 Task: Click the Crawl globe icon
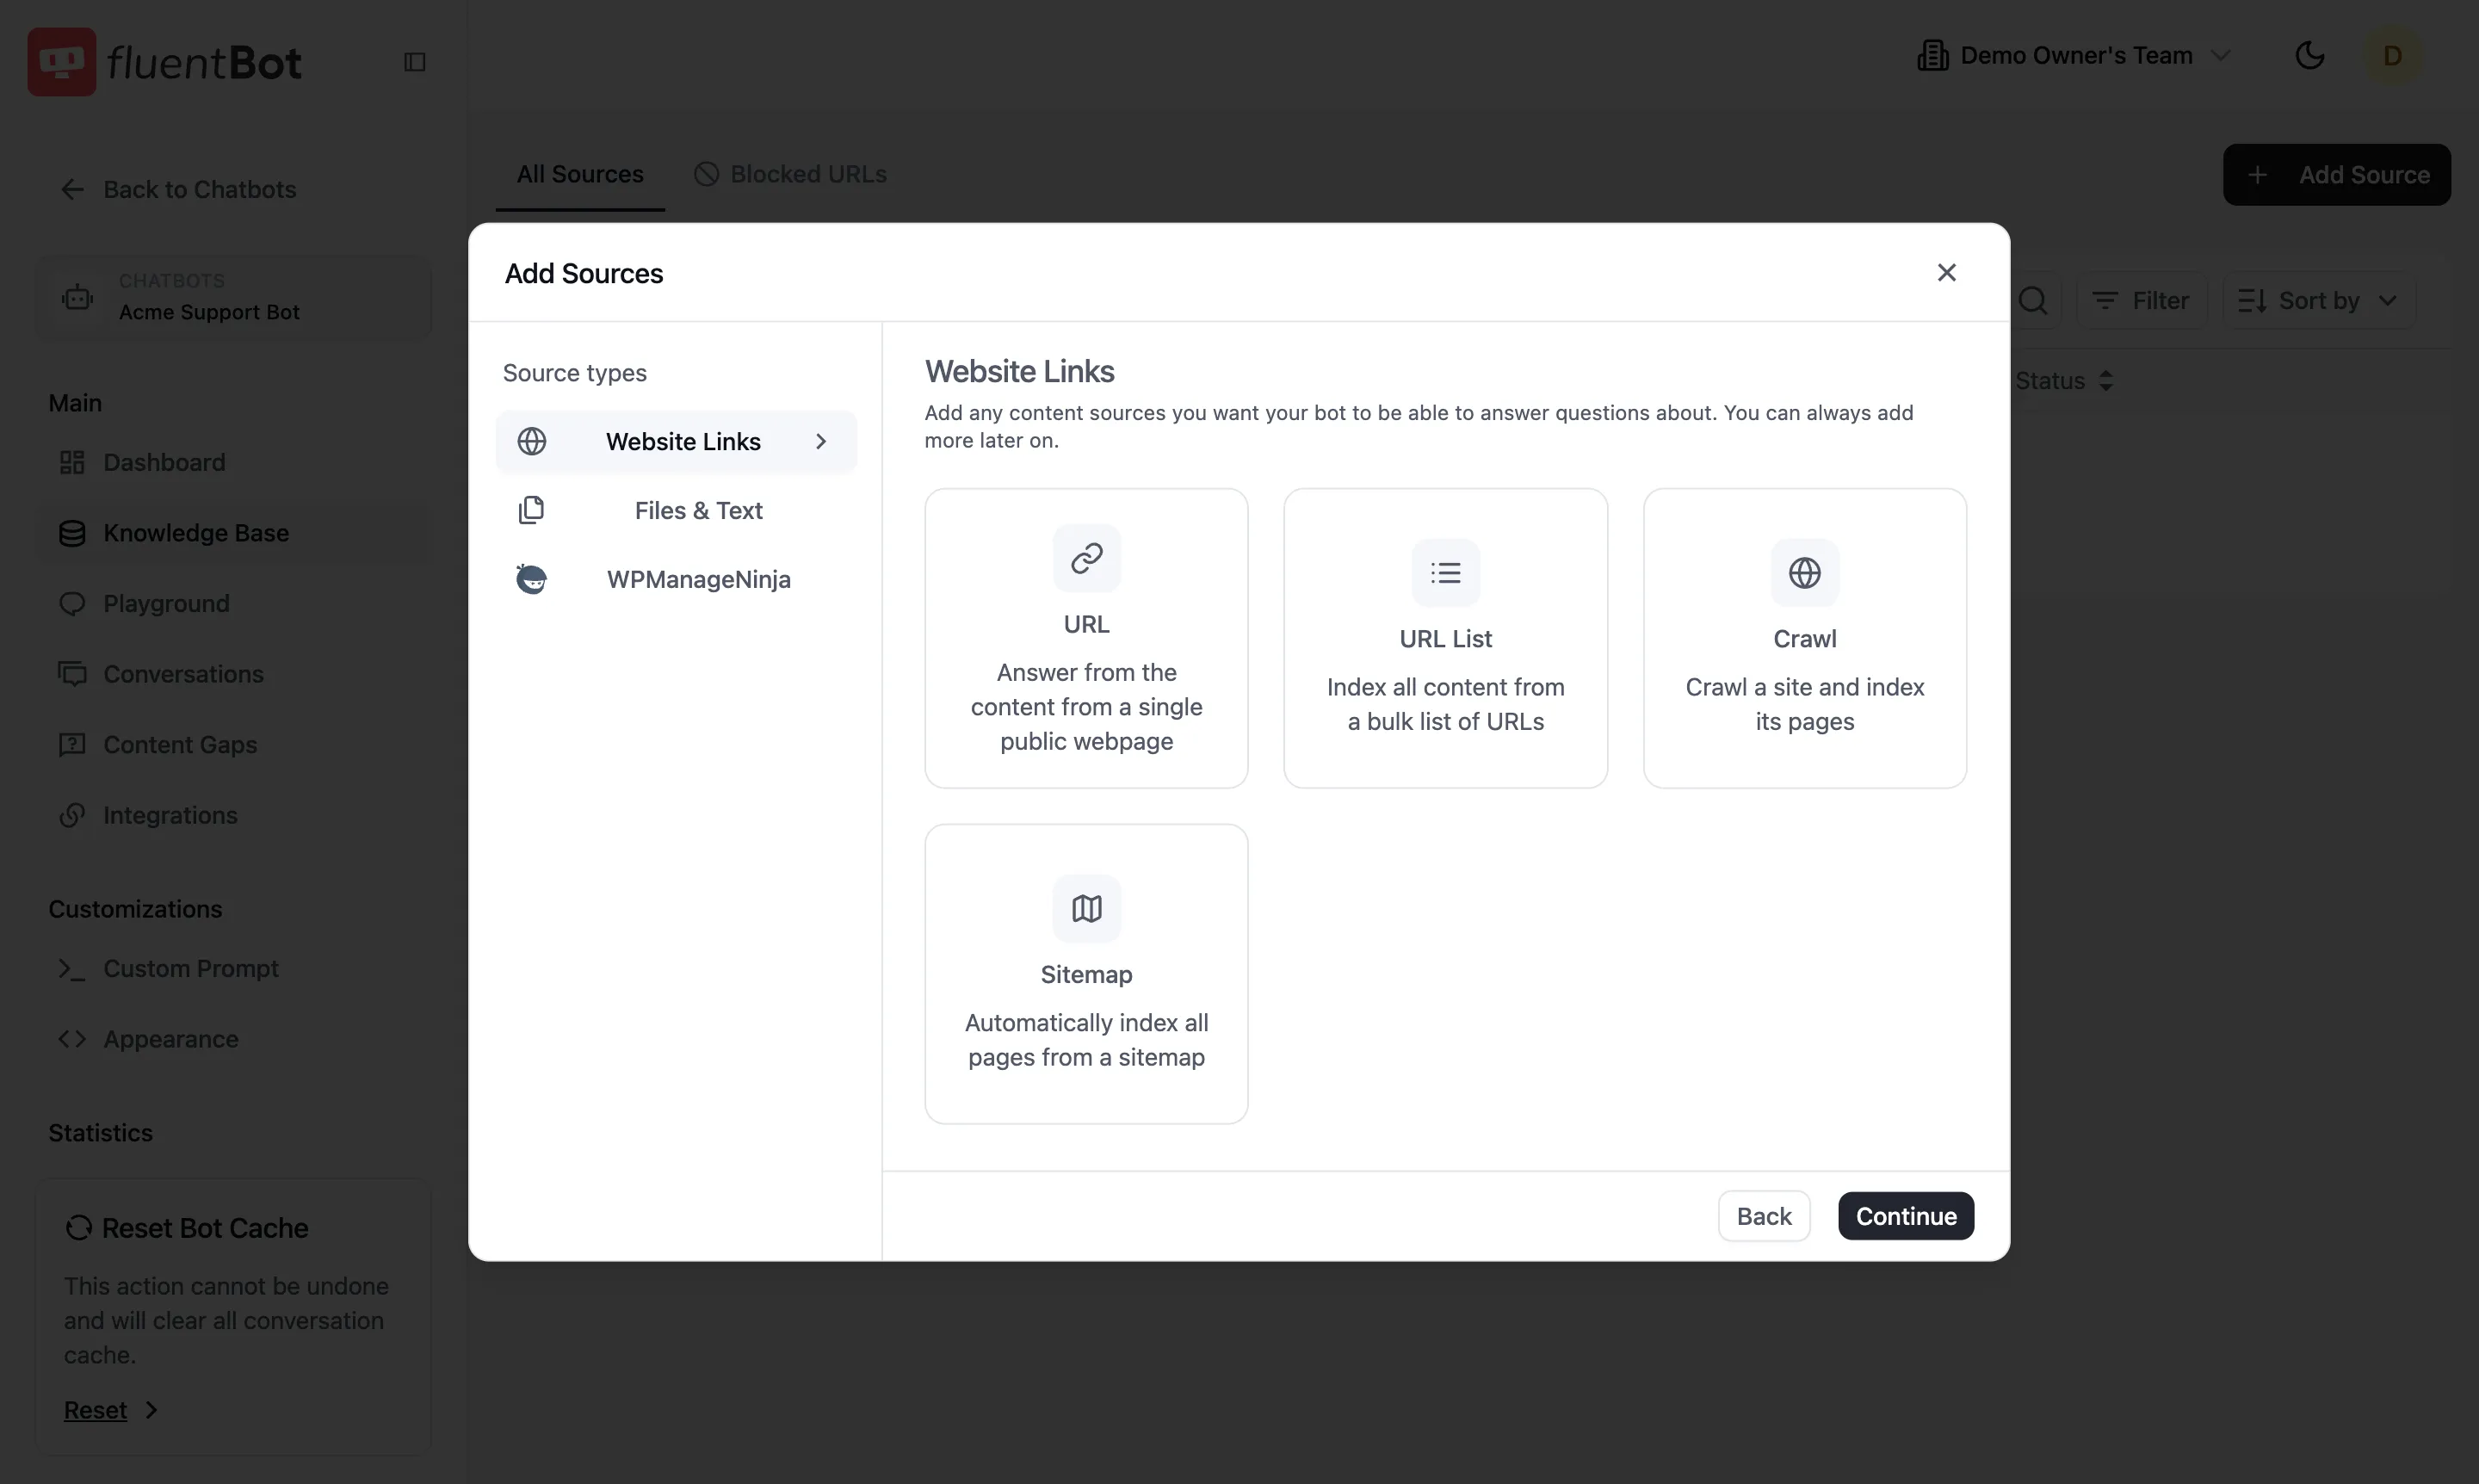1805,573
